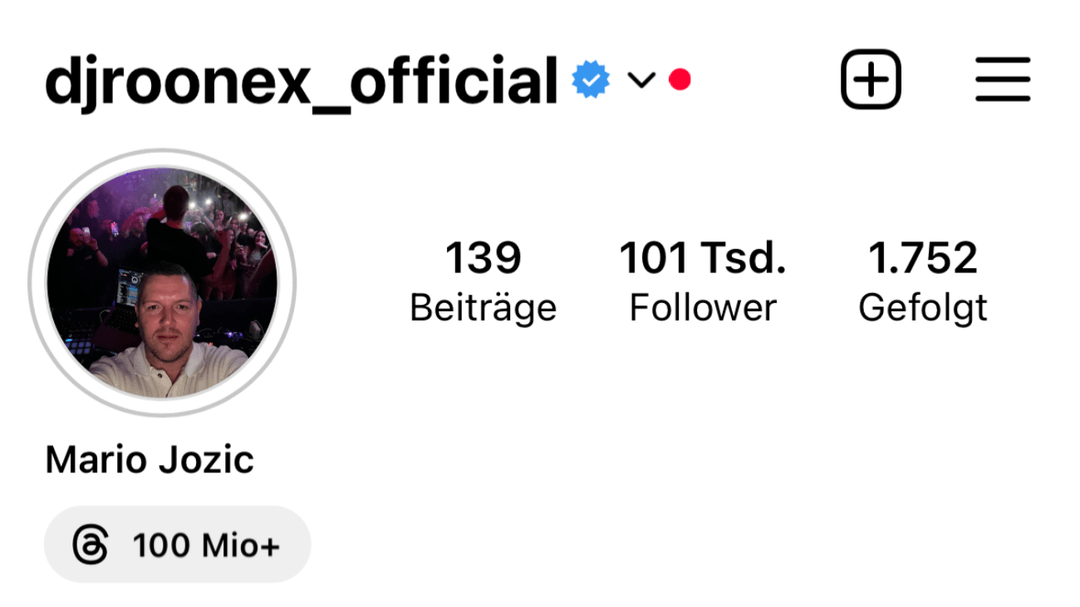View the 101 Tsd. follower count
The height and width of the screenshot is (607, 1080).
pos(703,258)
